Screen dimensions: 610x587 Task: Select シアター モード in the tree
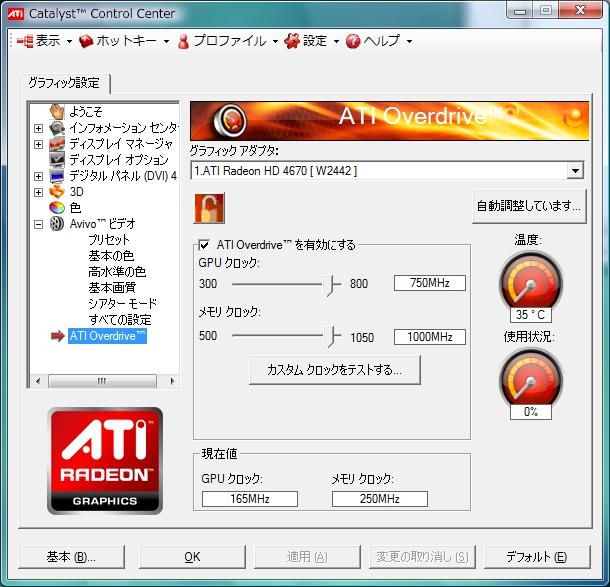pyautogui.click(x=123, y=303)
